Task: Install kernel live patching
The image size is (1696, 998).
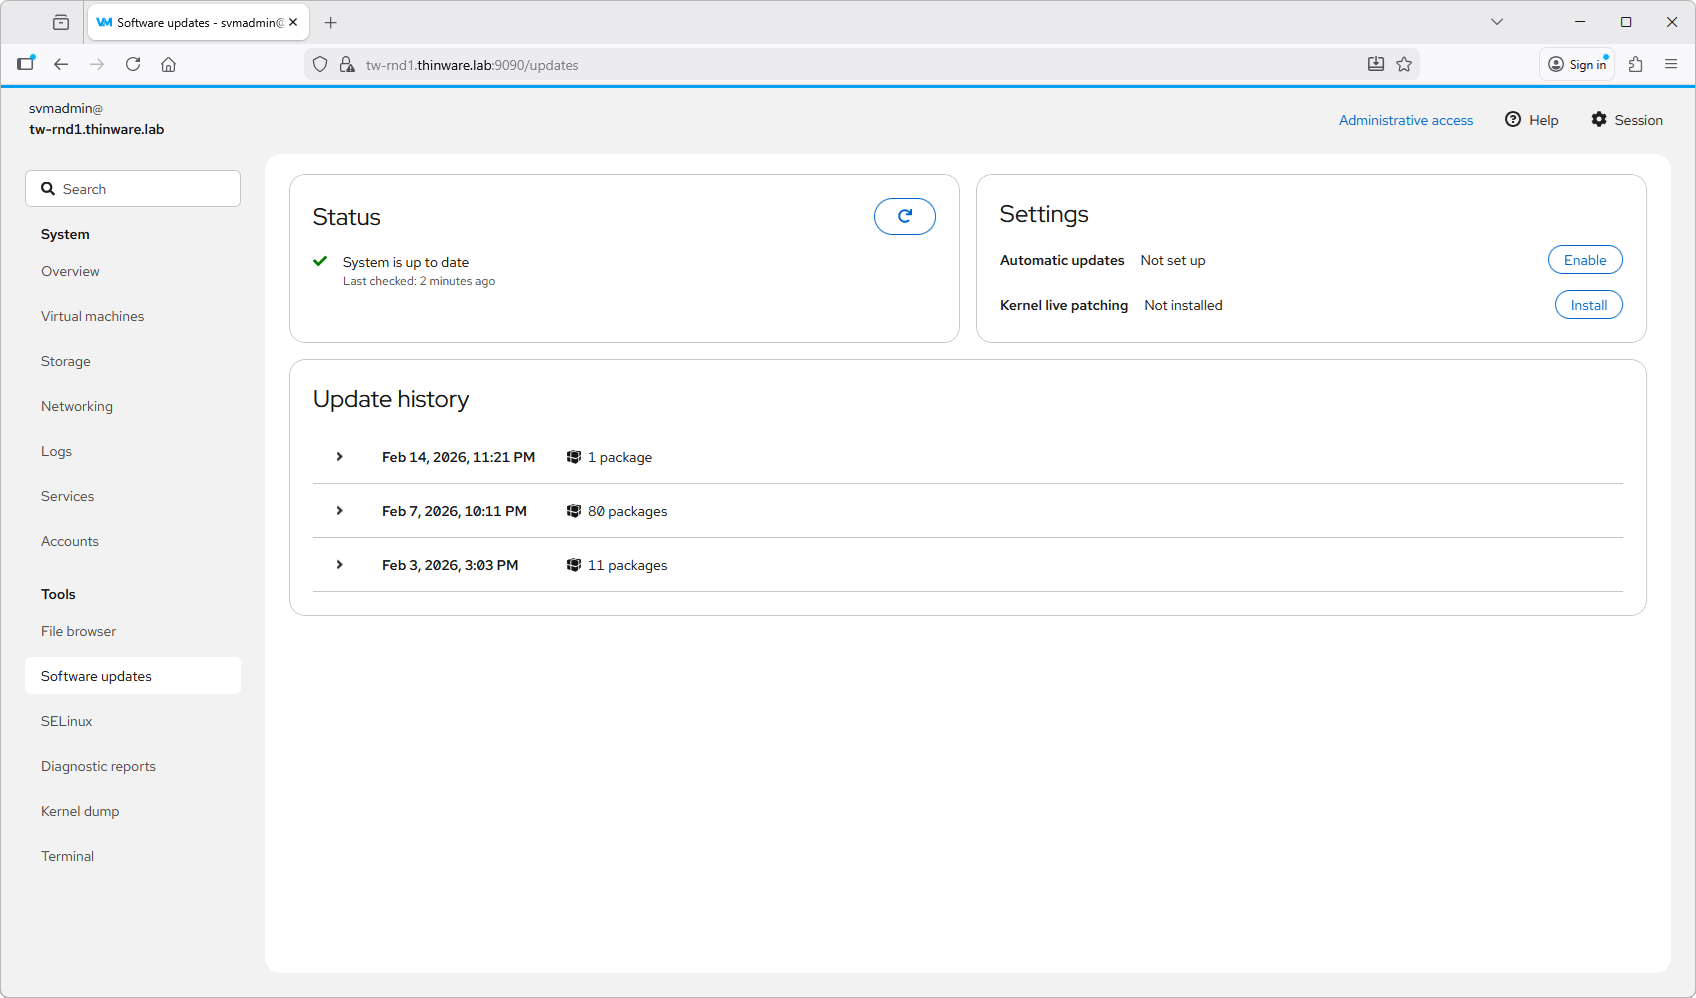Action: pyautogui.click(x=1588, y=305)
